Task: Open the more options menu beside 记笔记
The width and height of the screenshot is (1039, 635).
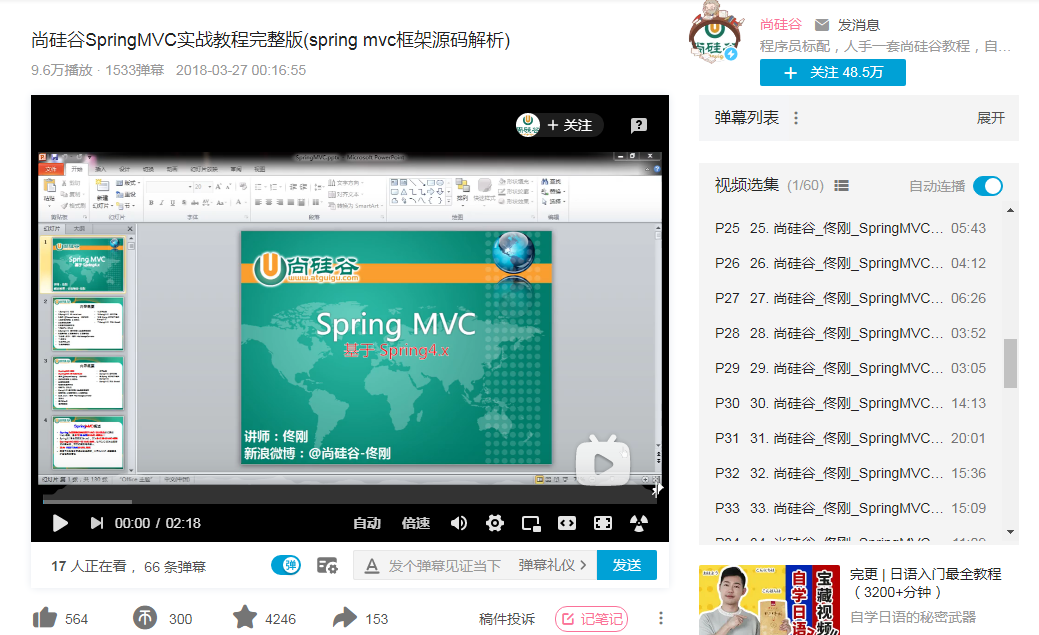Action: (659, 618)
